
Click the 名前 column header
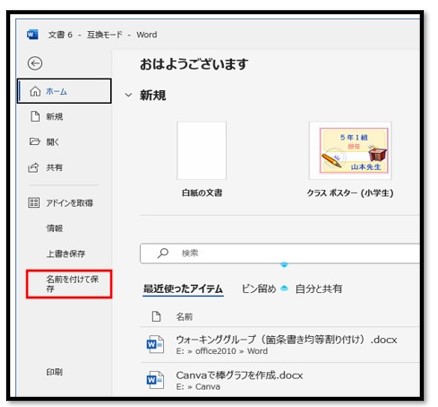(184, 317)
